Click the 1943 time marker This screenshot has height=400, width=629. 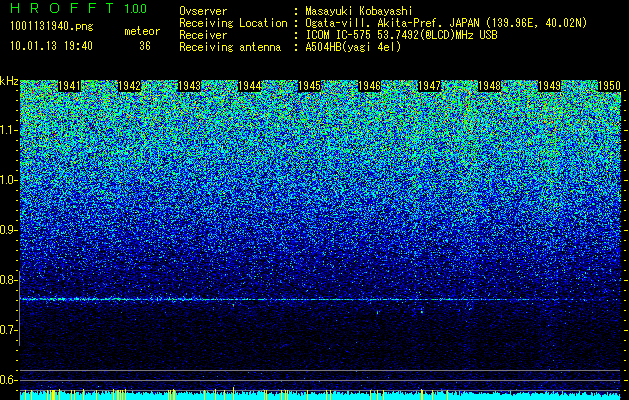[x=189, y=86]
